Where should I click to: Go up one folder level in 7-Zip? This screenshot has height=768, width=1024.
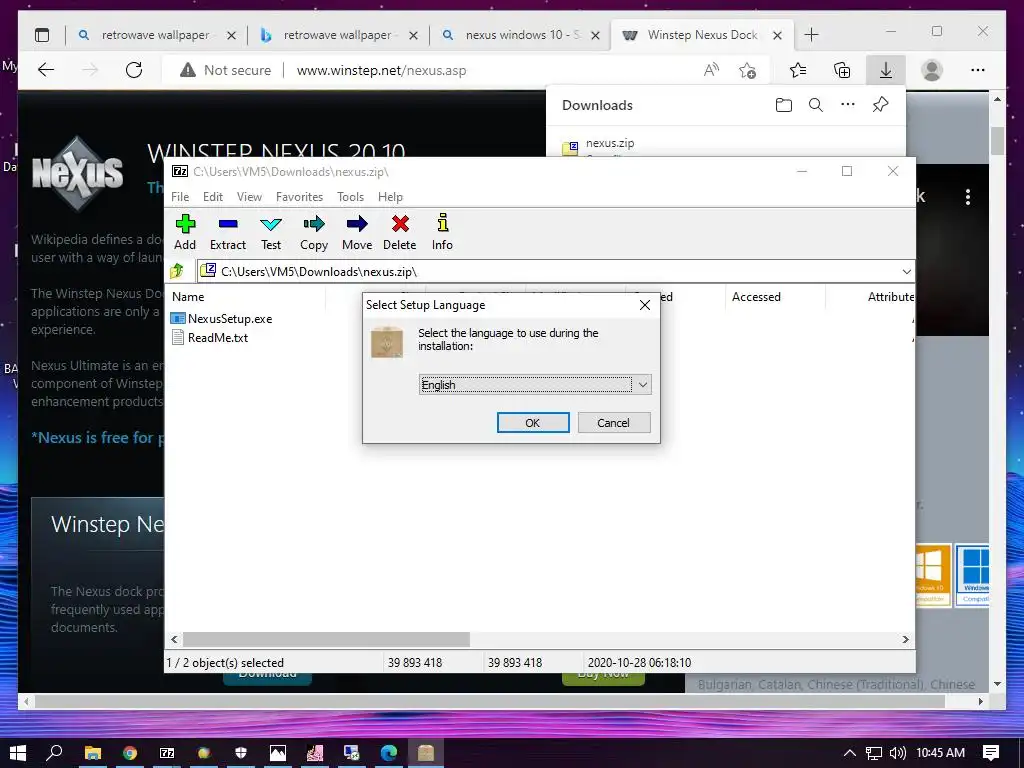(177, 270)
